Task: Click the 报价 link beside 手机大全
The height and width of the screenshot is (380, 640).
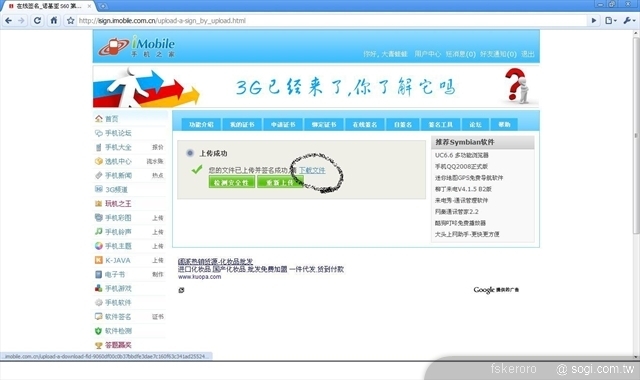Action: (x=158, y=147)
